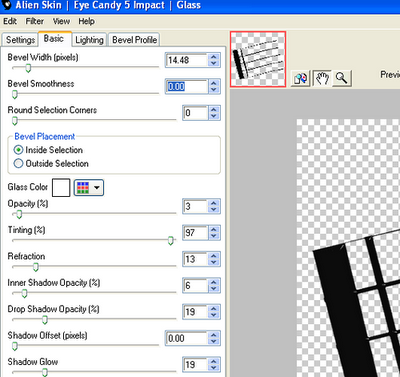Select the hand pan tool
Image resolution: width=400 pixels, height=377 pixels.
point(322,79)
